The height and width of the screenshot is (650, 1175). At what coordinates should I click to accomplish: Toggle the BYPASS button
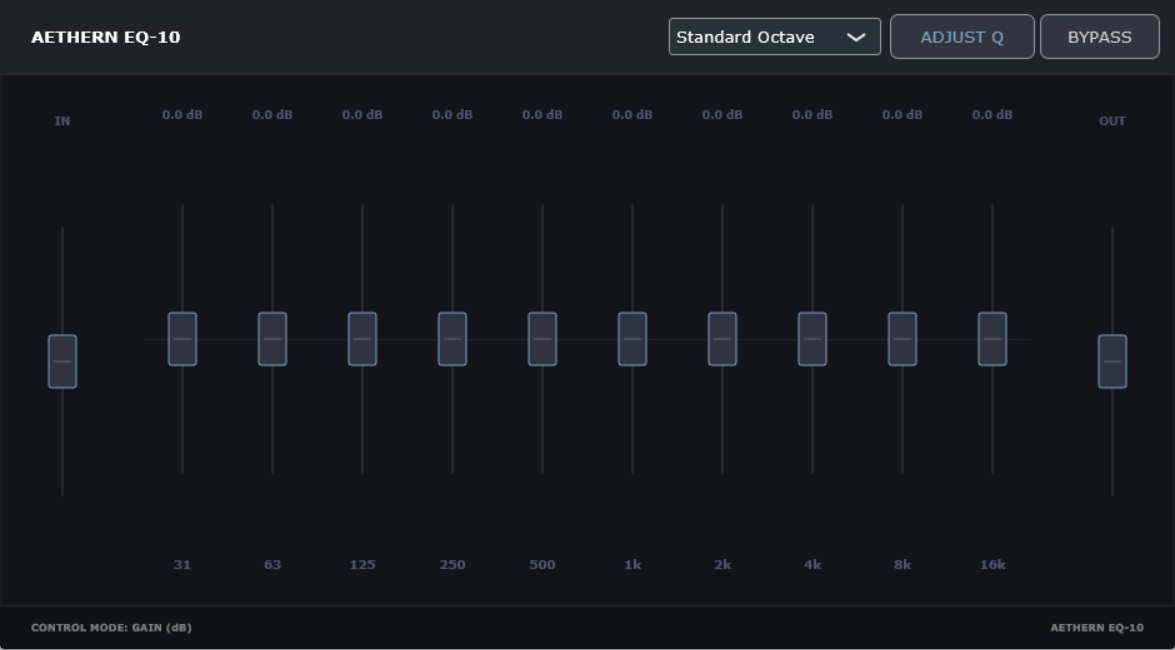coord(1099,37)
